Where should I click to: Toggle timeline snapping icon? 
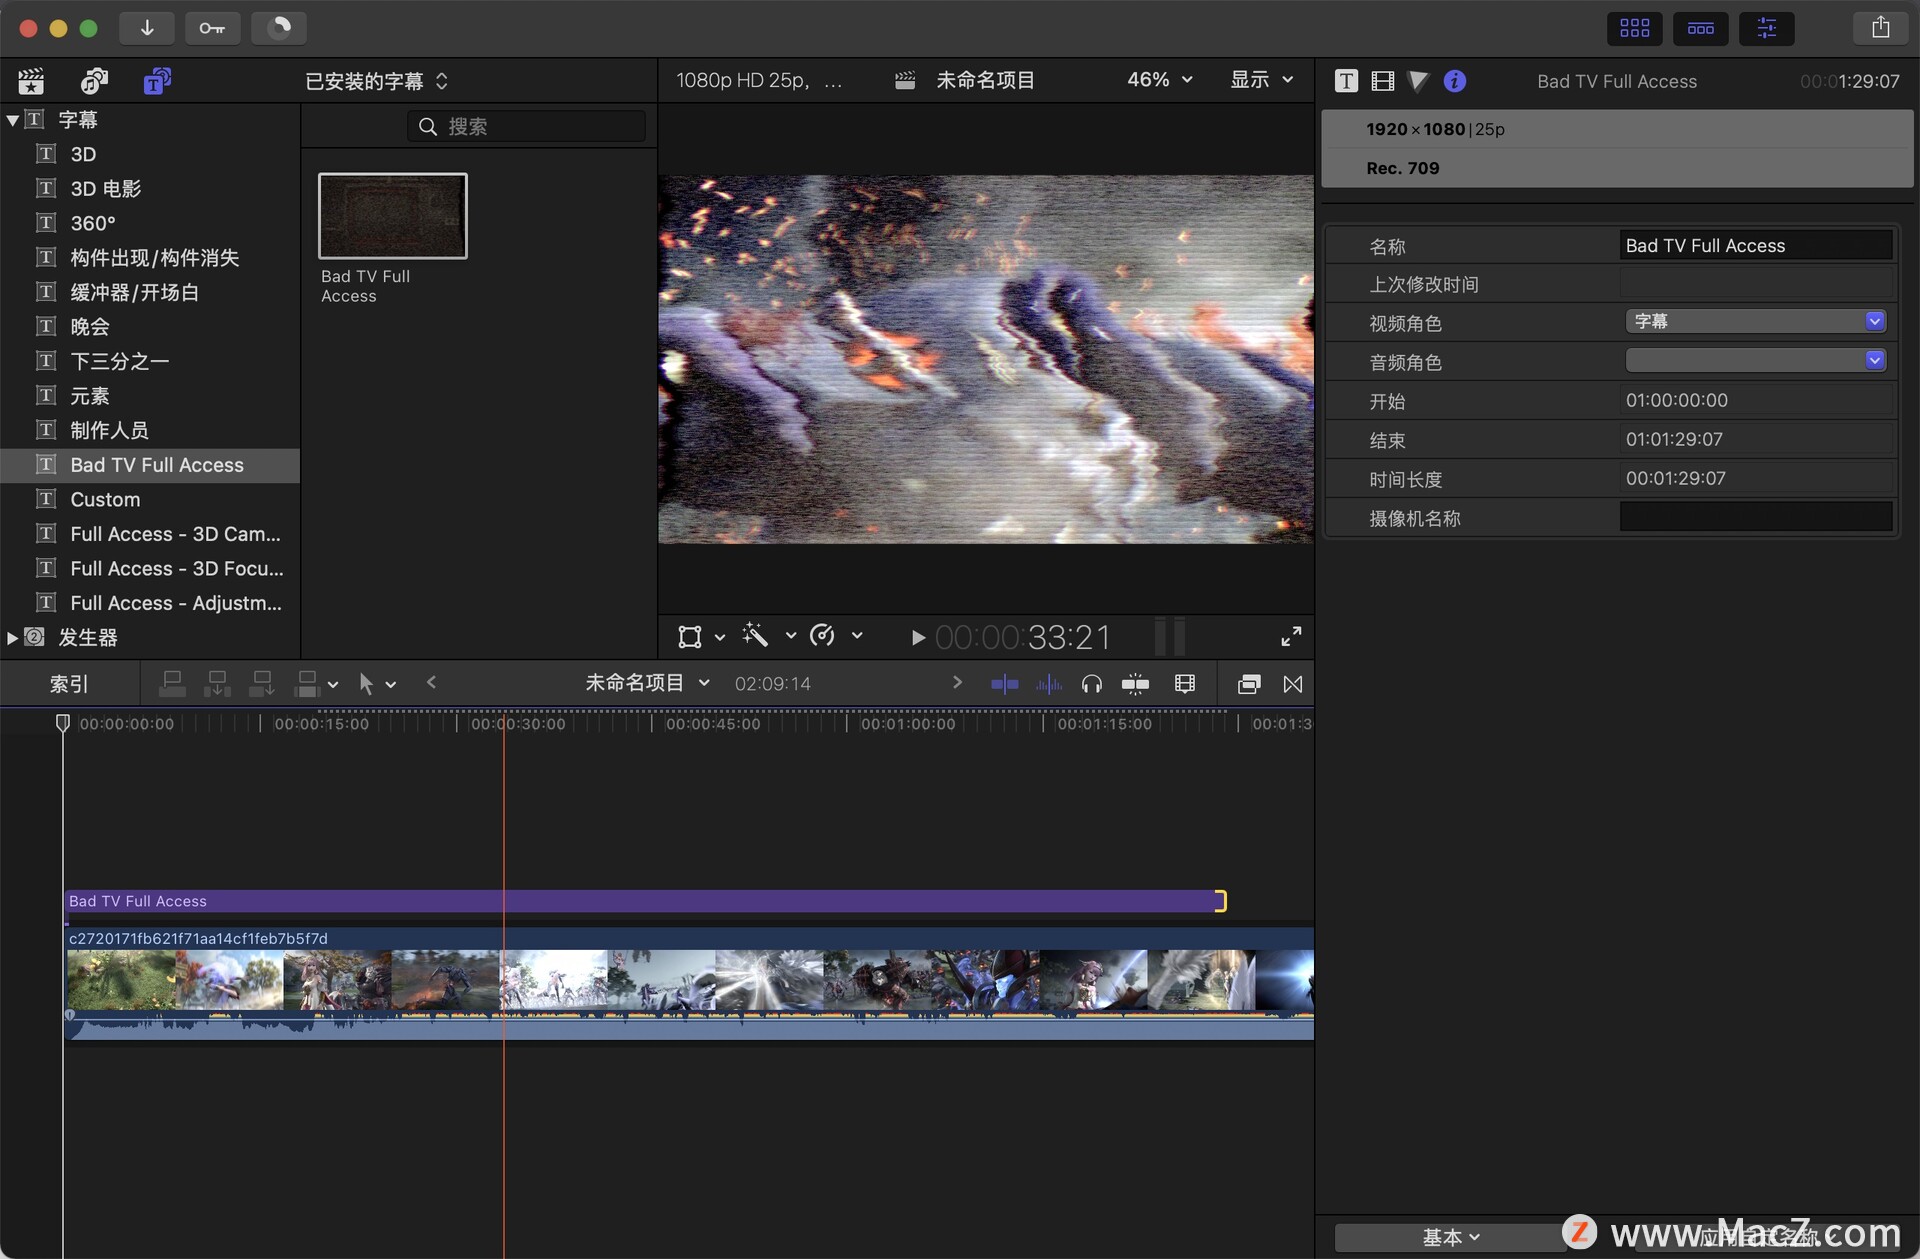[1135, 684]
